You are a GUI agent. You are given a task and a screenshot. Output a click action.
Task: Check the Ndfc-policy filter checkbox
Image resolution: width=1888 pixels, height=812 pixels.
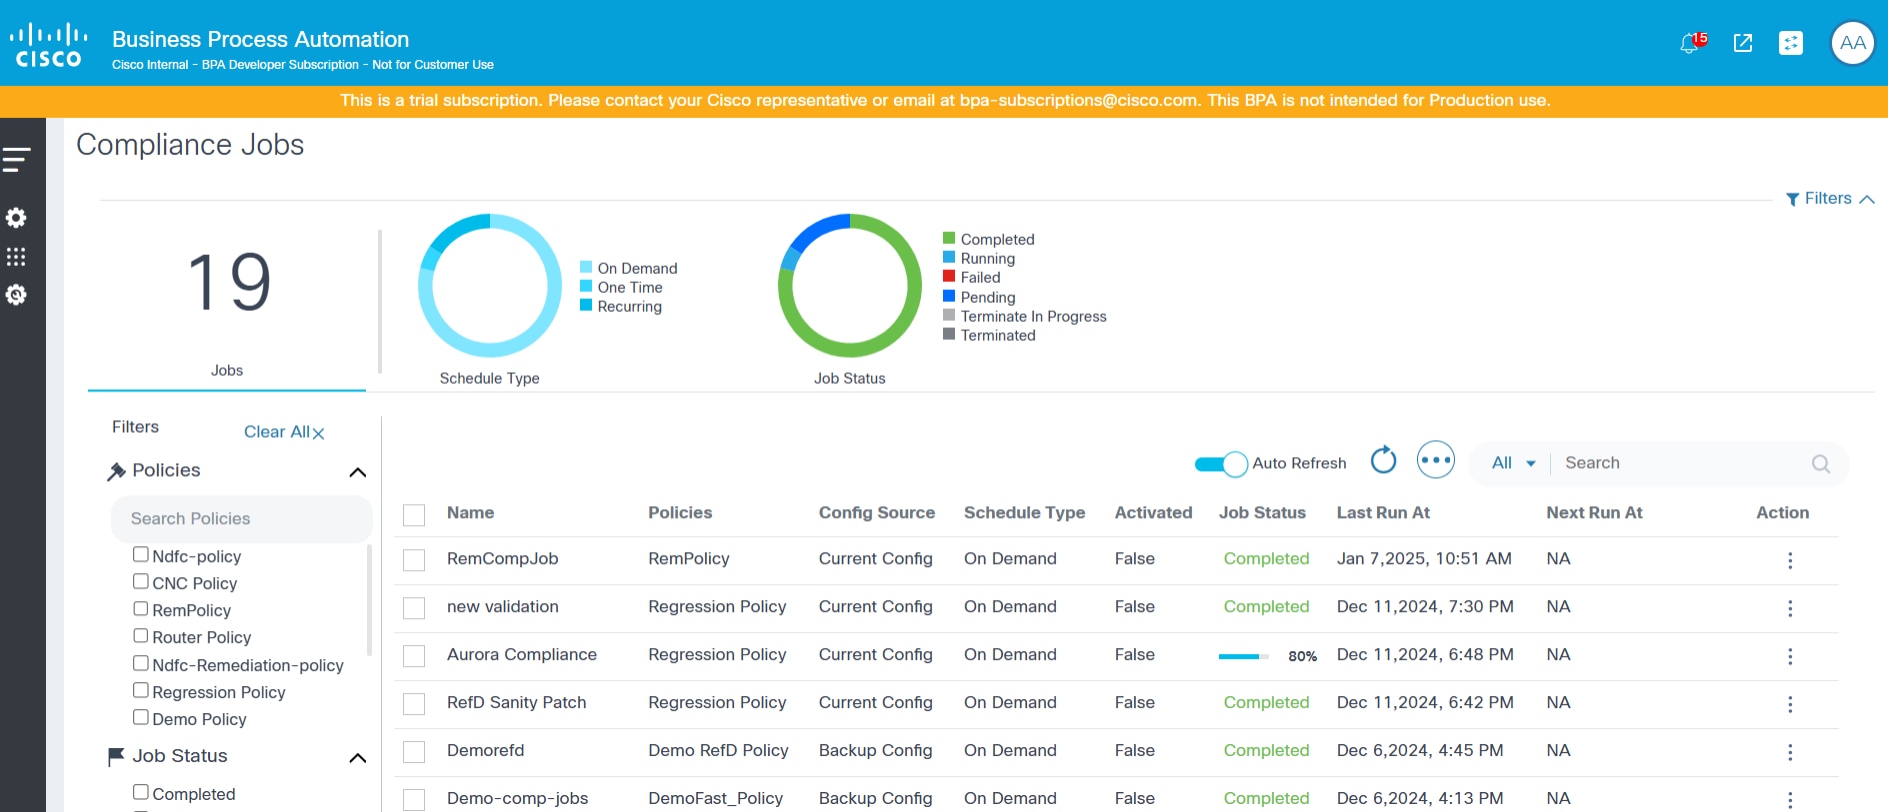pos(141,554)
